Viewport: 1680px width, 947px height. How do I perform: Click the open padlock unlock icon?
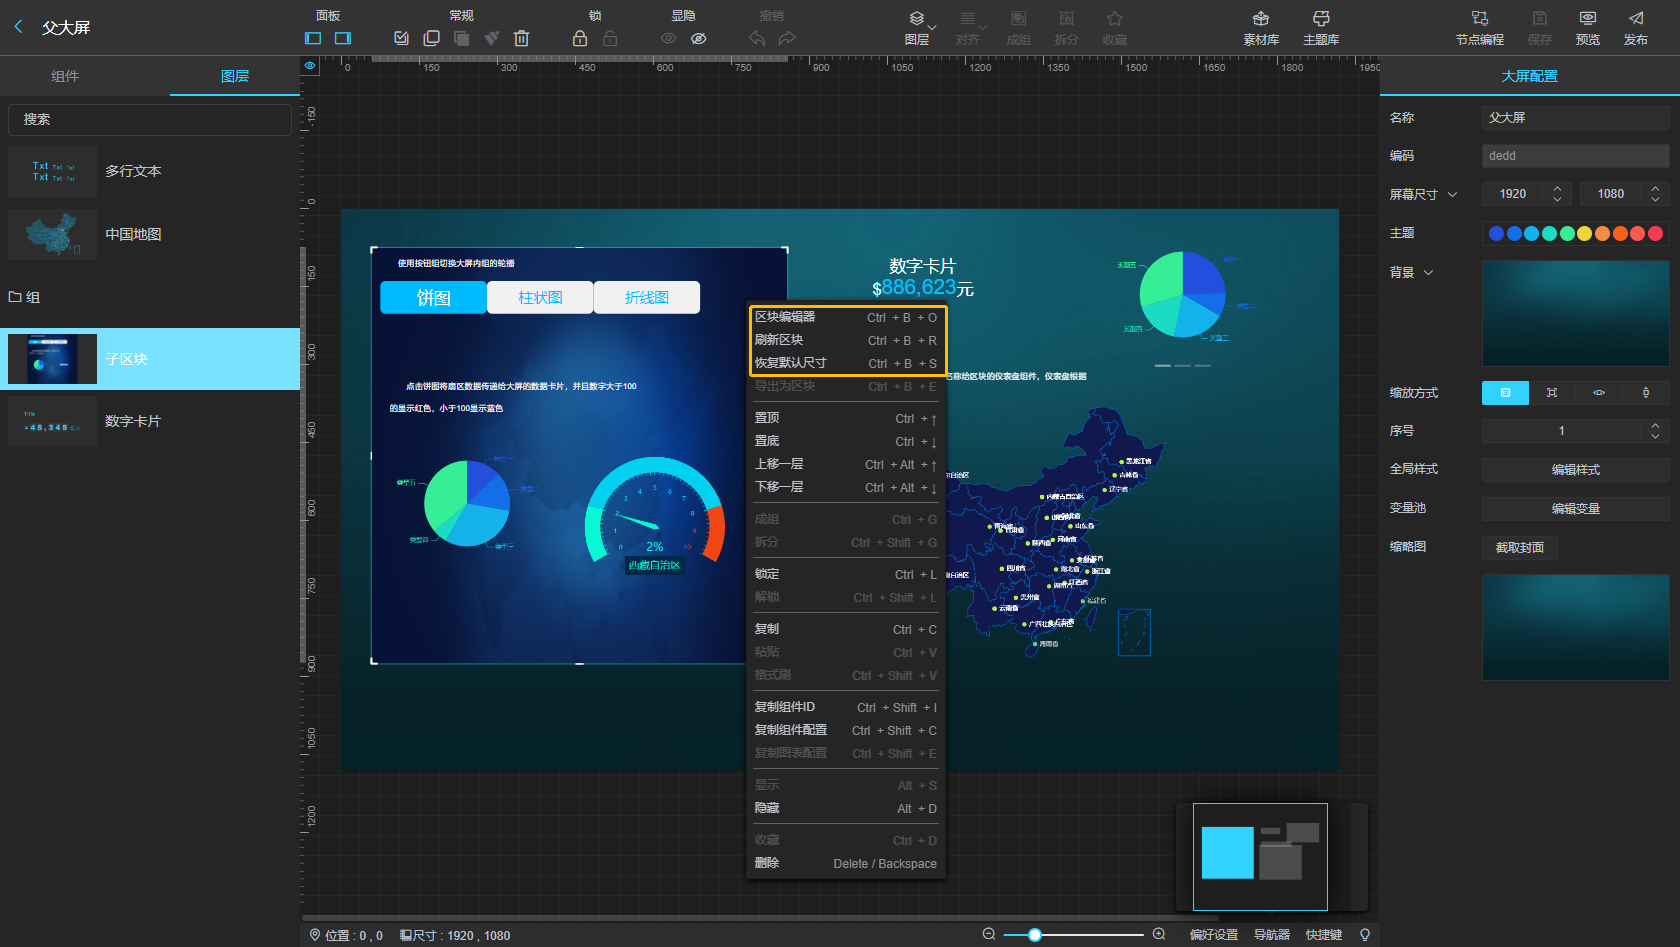pyautogui.click(x=610, y=38)
